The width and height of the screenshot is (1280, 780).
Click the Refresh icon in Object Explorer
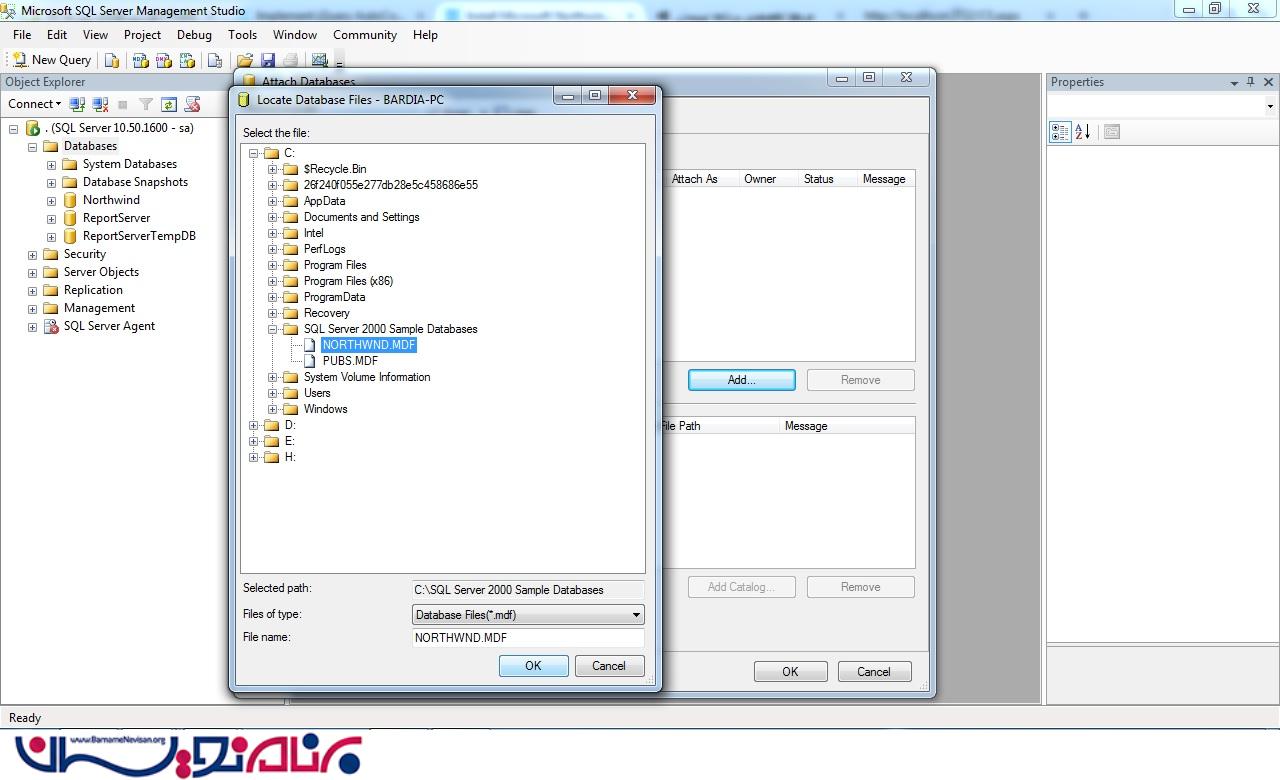[x=169, y=104]
